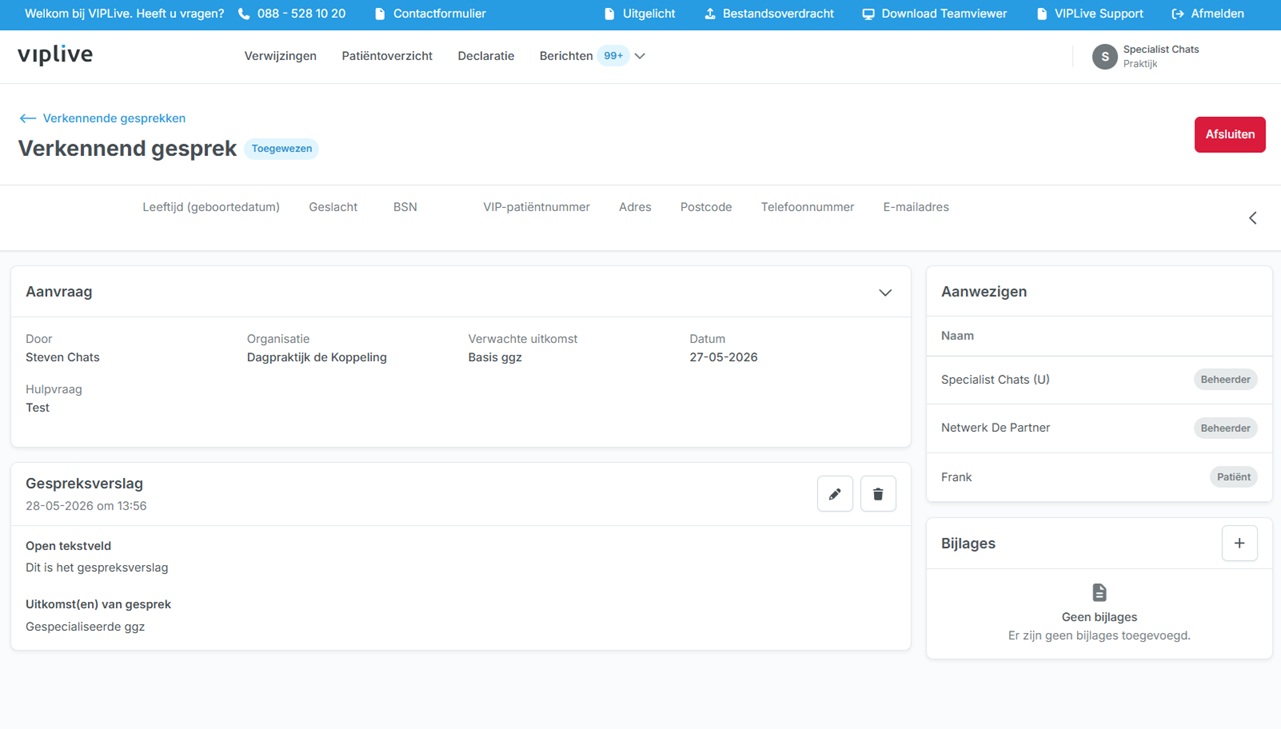This screenshot has height=729, width=1281.
Task: Collapse the patient info bar arrow
Action: tap(1253, 218)
